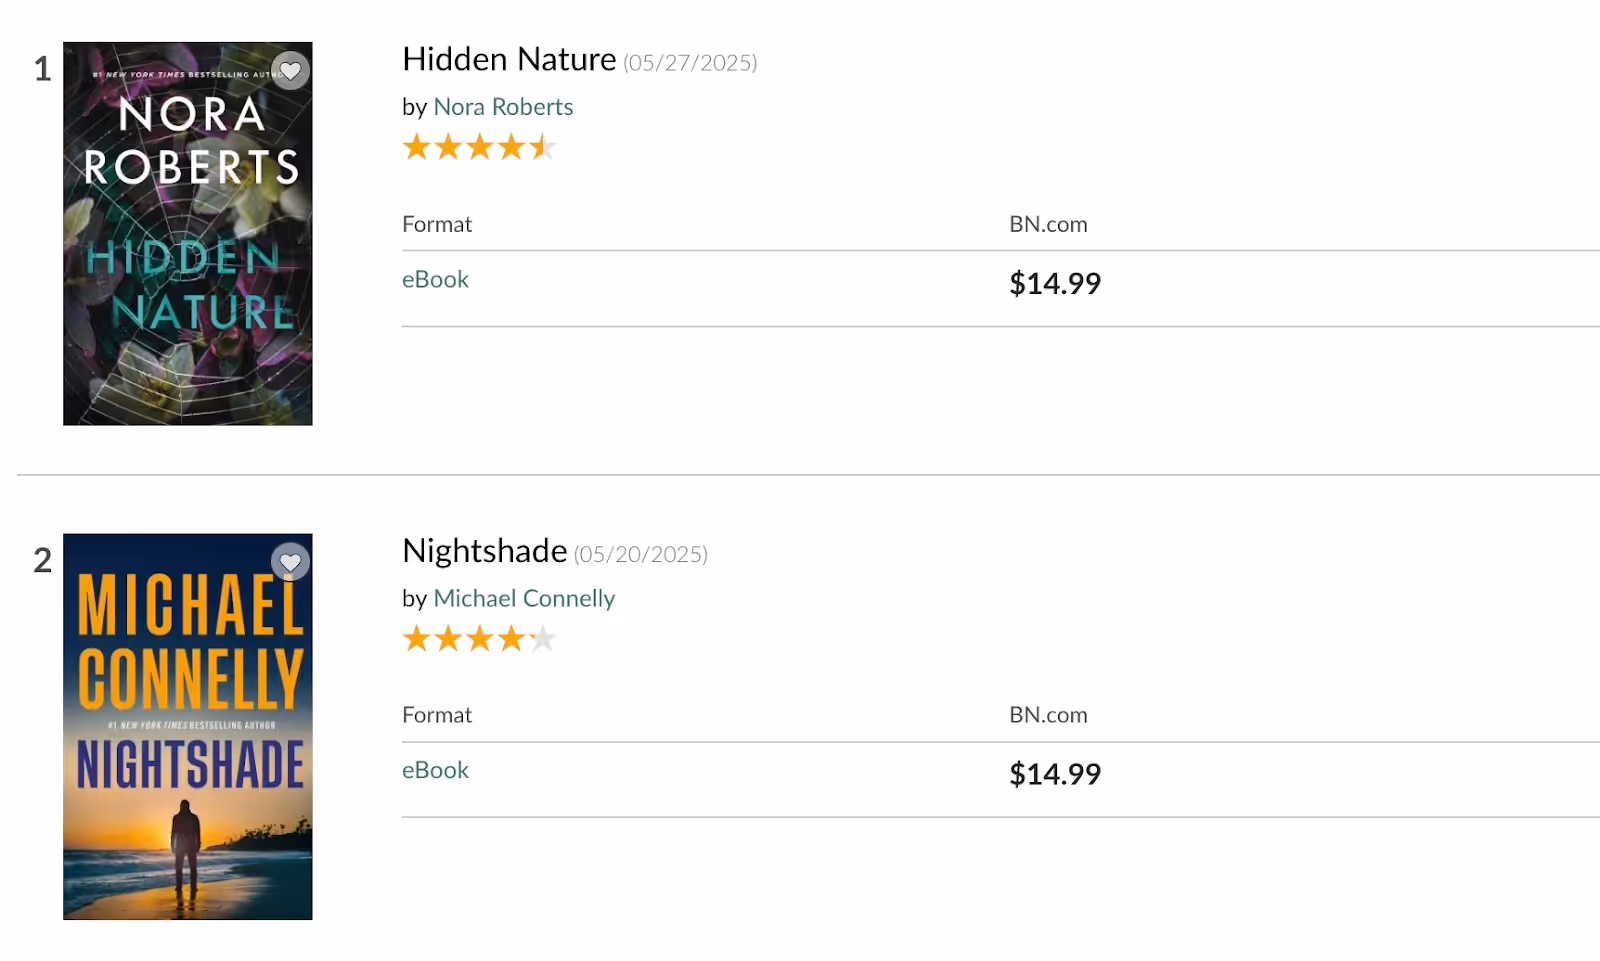Toggle wishlist heart on Nightshade cover

click(291, 563)
